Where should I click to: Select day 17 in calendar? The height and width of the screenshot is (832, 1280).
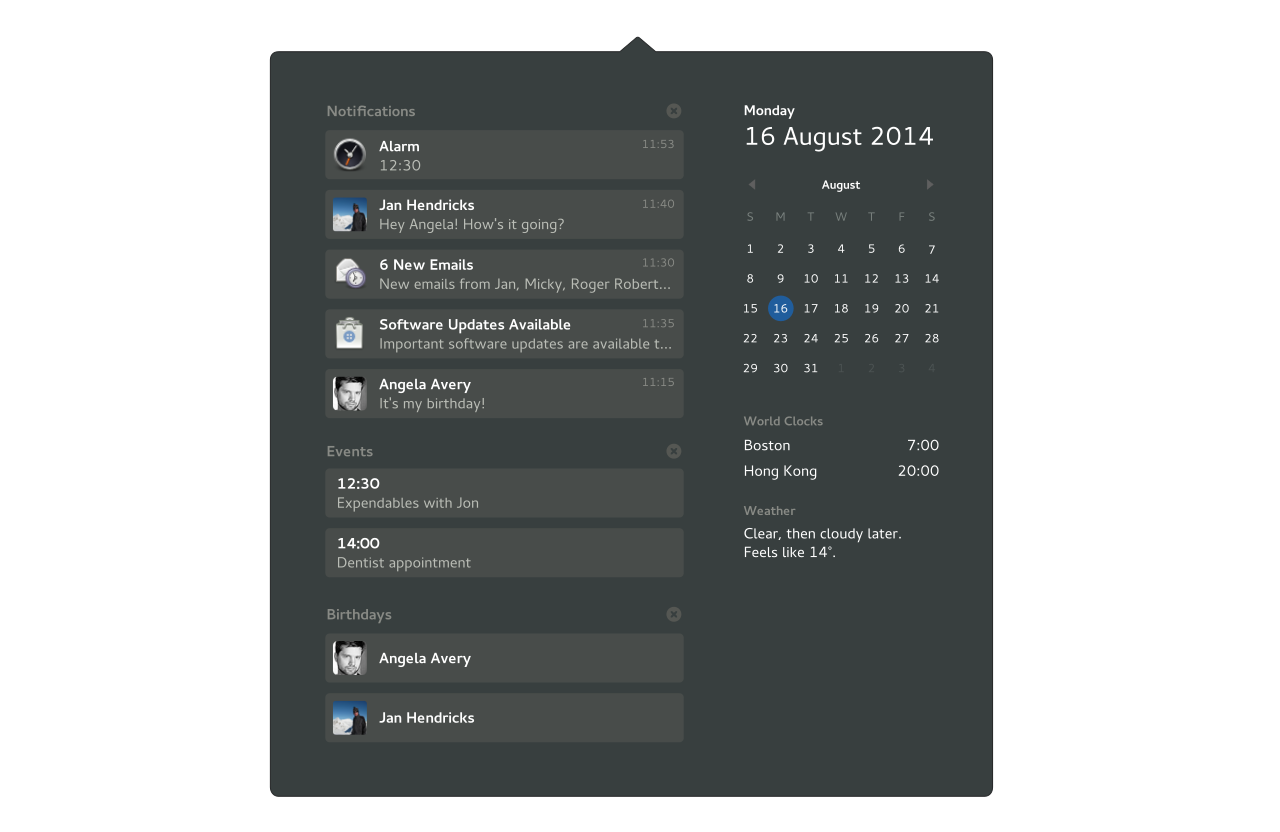pos(811,309)
